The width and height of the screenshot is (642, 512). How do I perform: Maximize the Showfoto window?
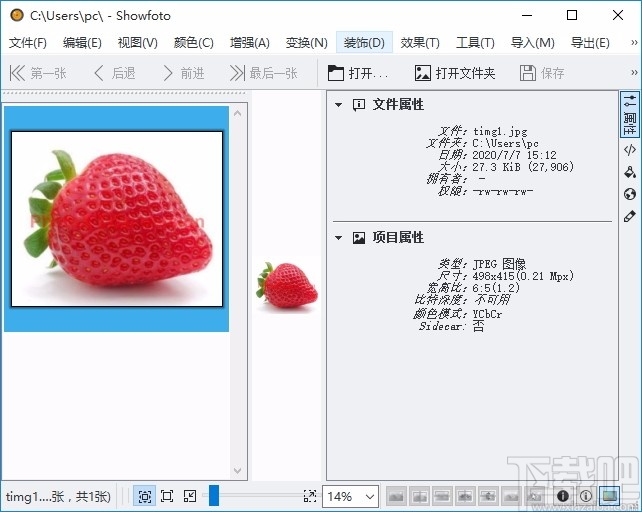point(572,16)
